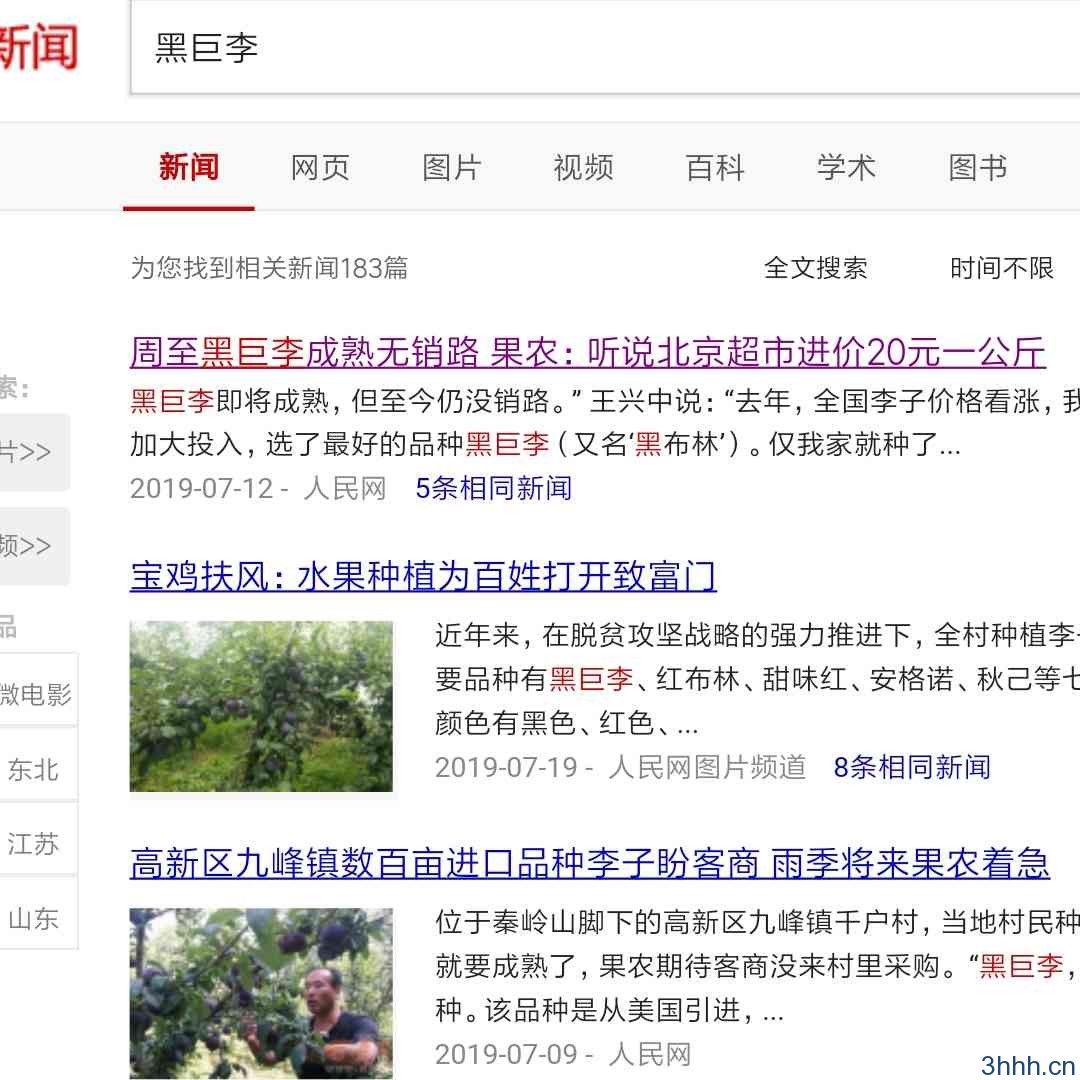Select the 百科 tab
1080x1080 pixels.
715,167
